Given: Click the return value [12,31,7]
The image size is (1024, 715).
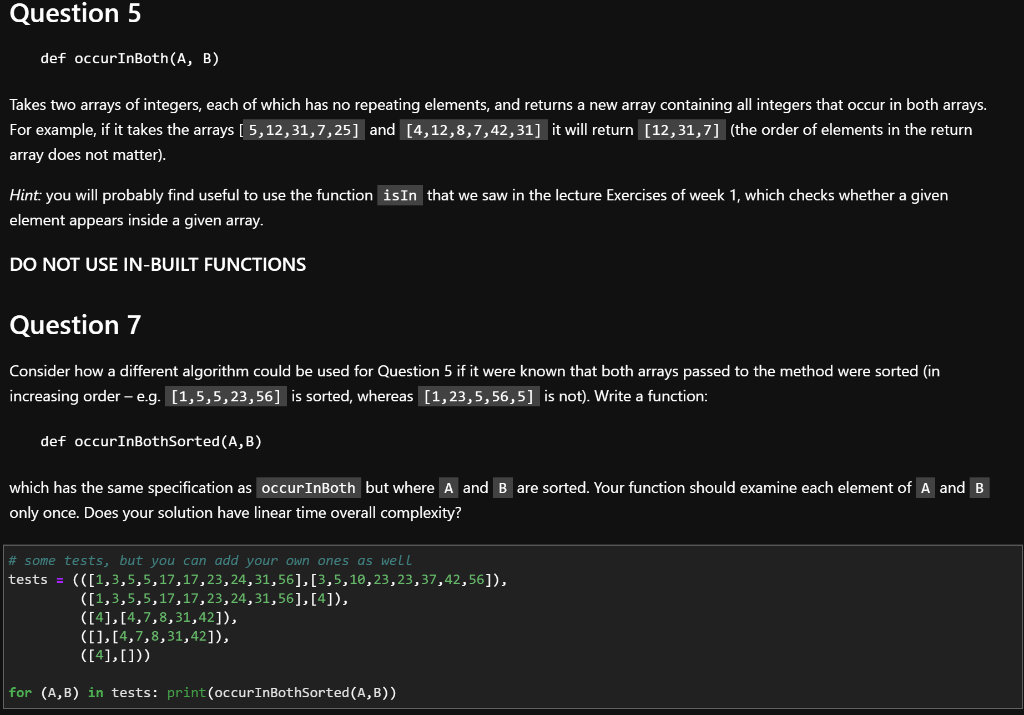Looking at the screenshot, I should pyautogui.click(x=680, y=129).
